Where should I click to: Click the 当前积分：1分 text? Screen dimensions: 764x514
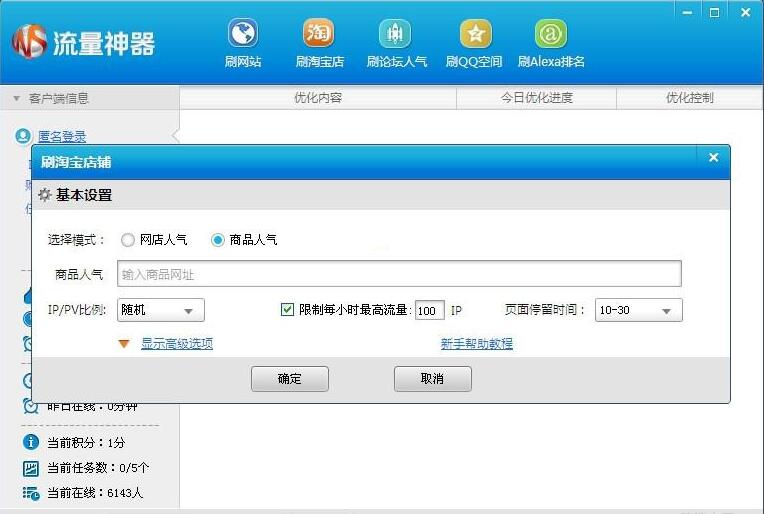click(86, 442)
